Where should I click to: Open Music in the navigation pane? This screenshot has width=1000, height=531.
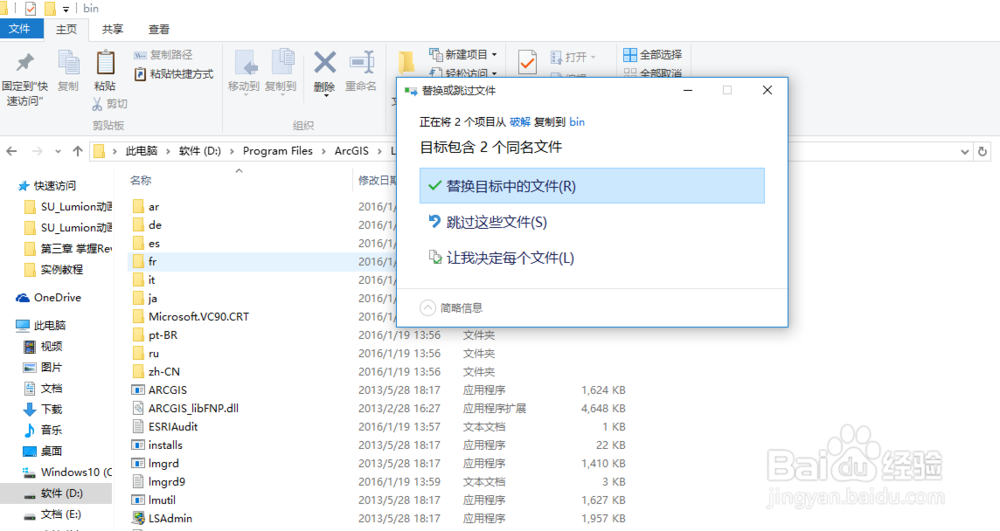[43, 430]
